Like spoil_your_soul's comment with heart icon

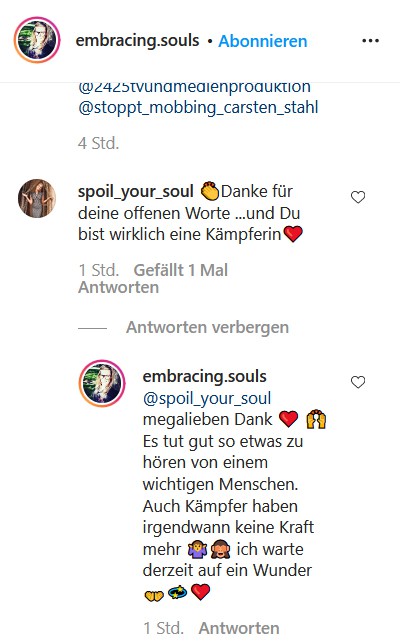(358, 197)
